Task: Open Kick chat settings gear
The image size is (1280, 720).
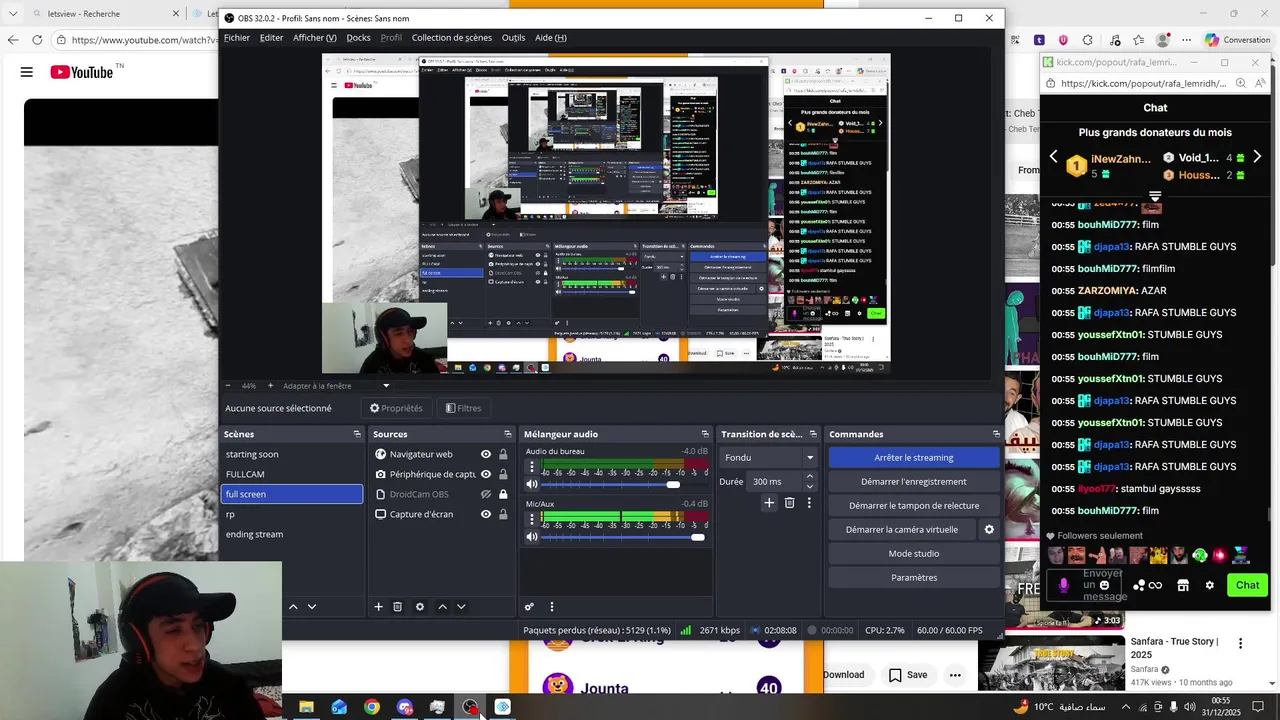Action: point(1209,585)
